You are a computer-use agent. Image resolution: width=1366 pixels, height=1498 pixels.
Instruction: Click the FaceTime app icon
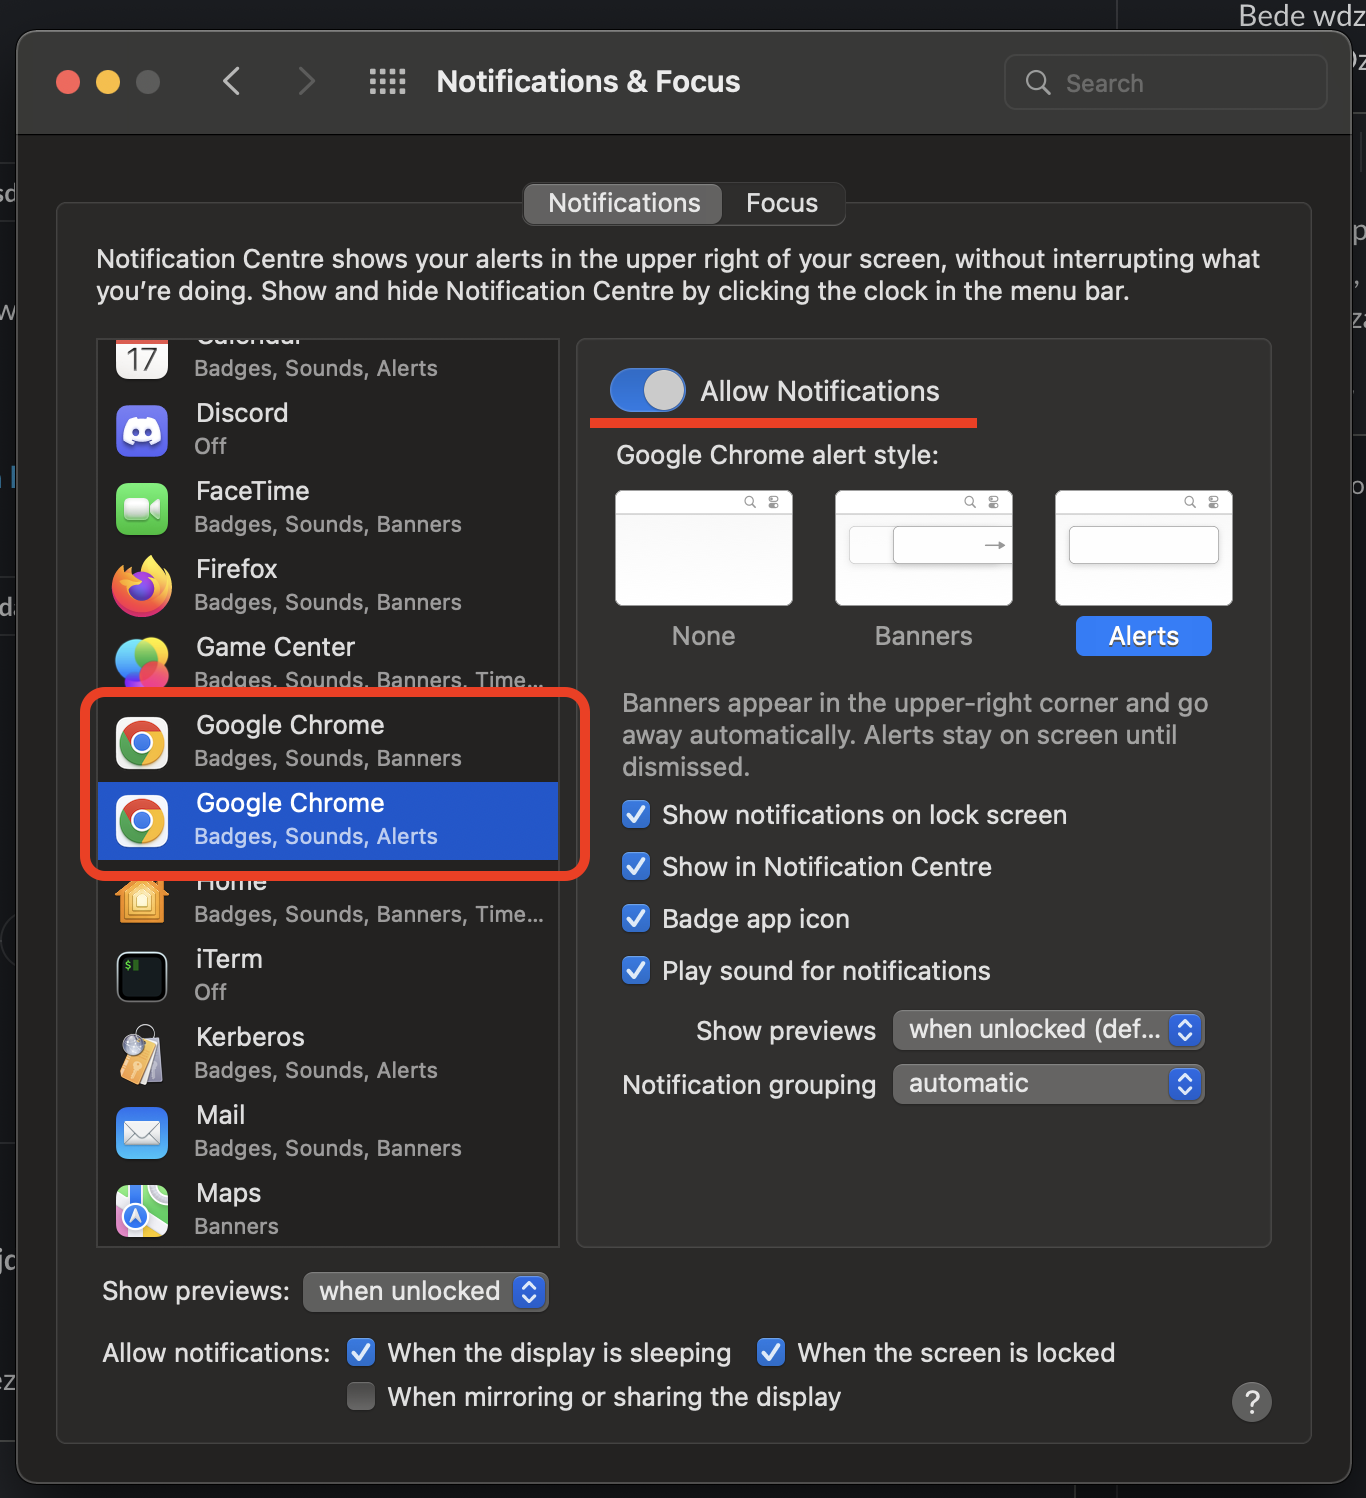(x=142, y=509)
